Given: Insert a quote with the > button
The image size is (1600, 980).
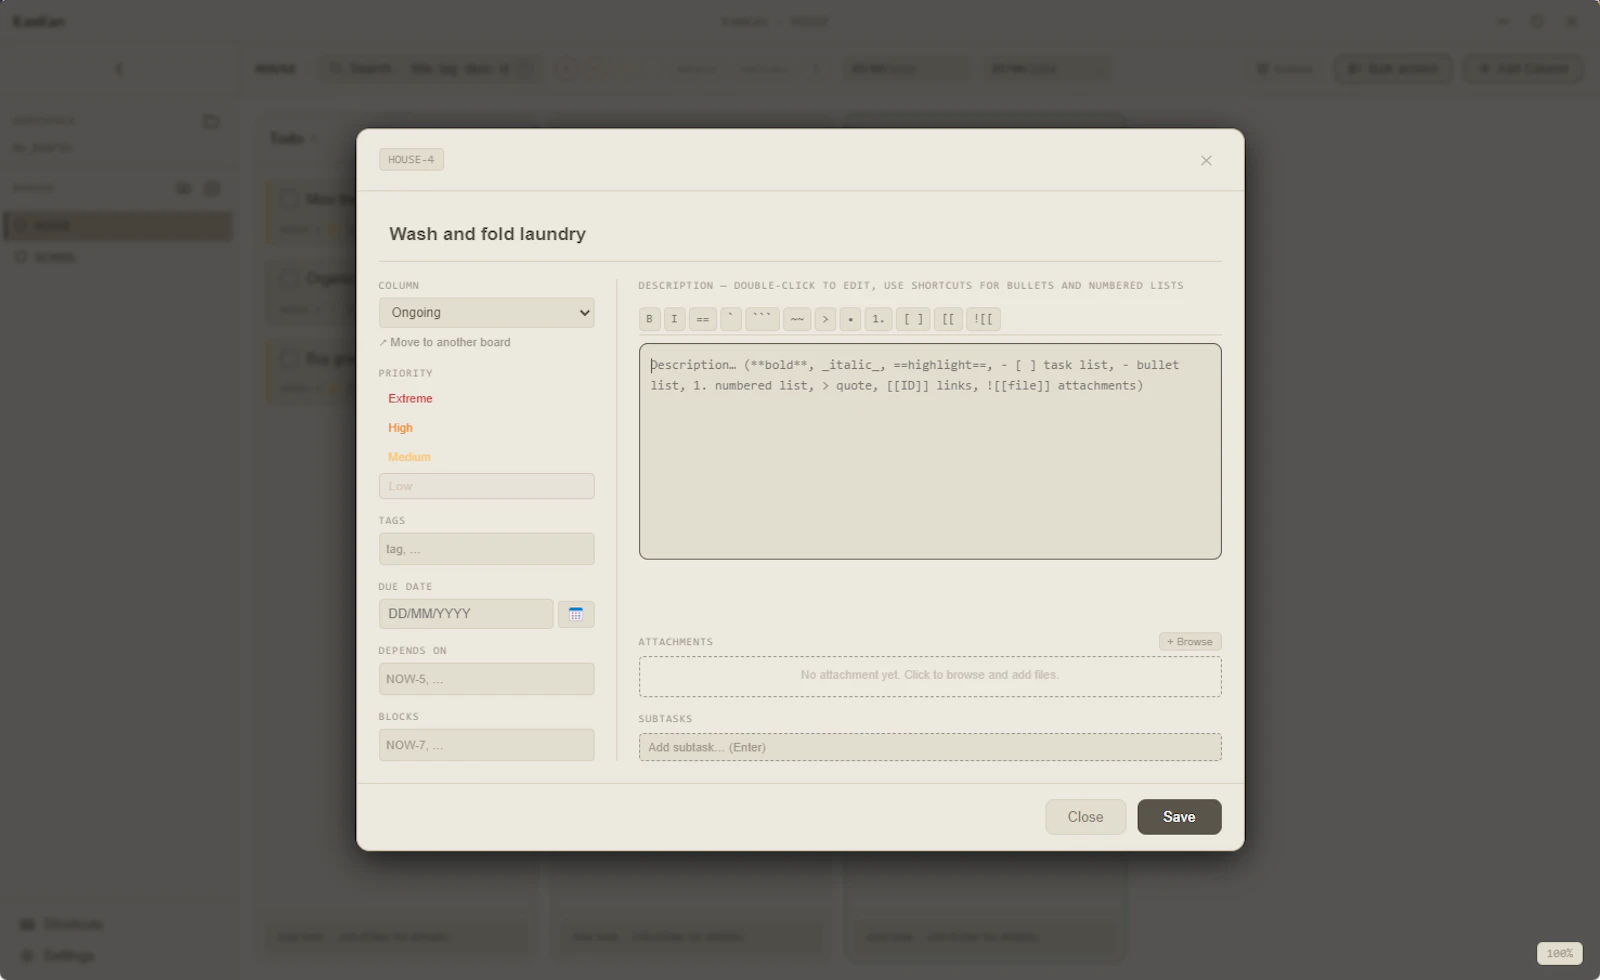Looking at the screenshot, I should tap(825, 319).
